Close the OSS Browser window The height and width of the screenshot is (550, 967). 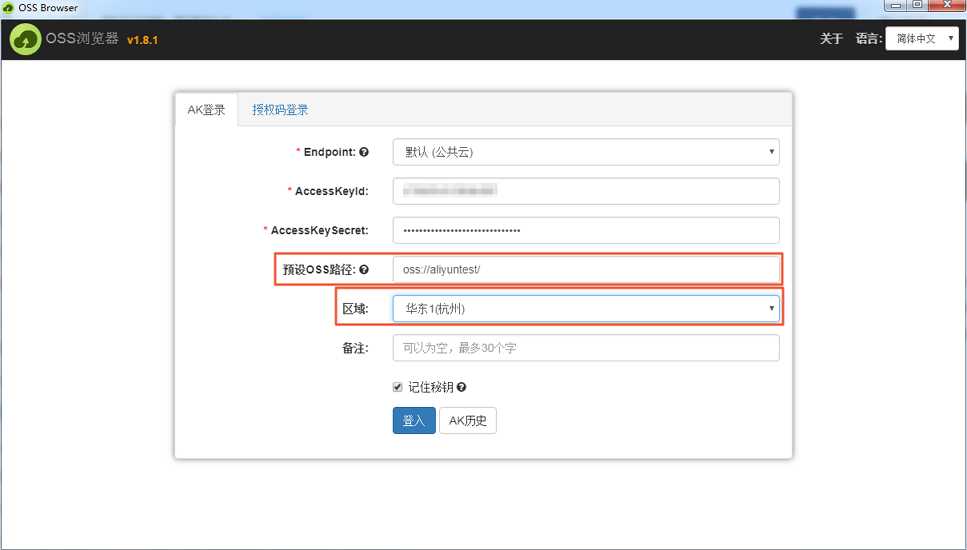pyautogui.click(x=947, y=5)
